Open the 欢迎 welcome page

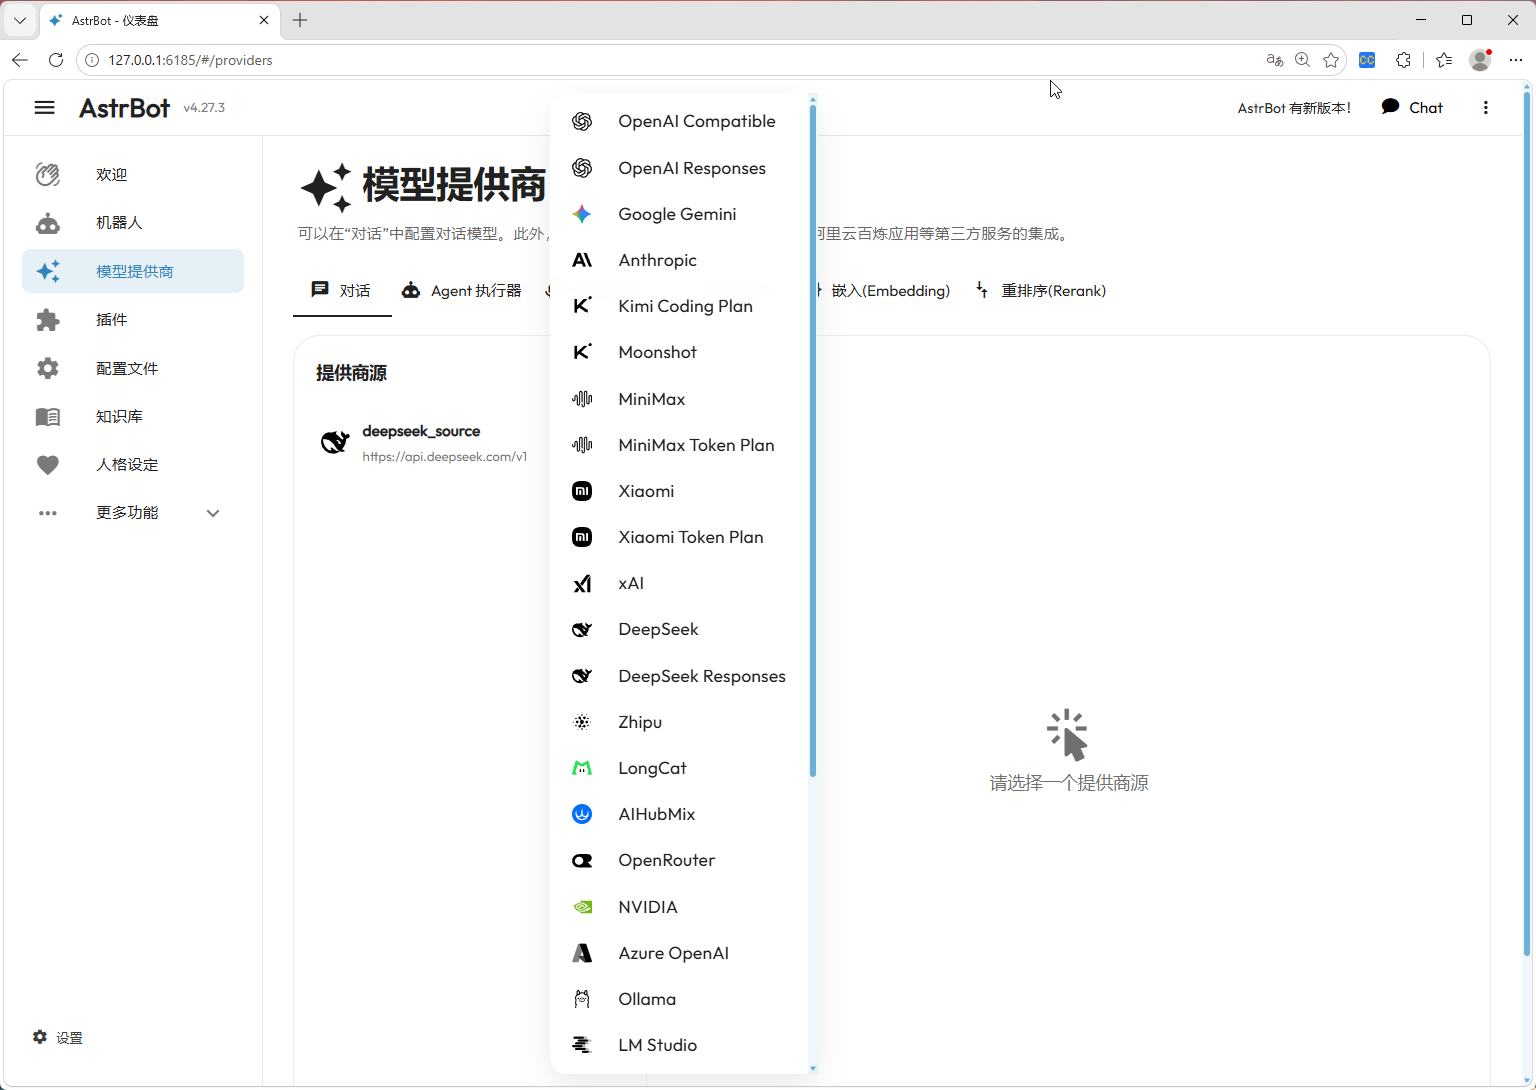[133, 174]
